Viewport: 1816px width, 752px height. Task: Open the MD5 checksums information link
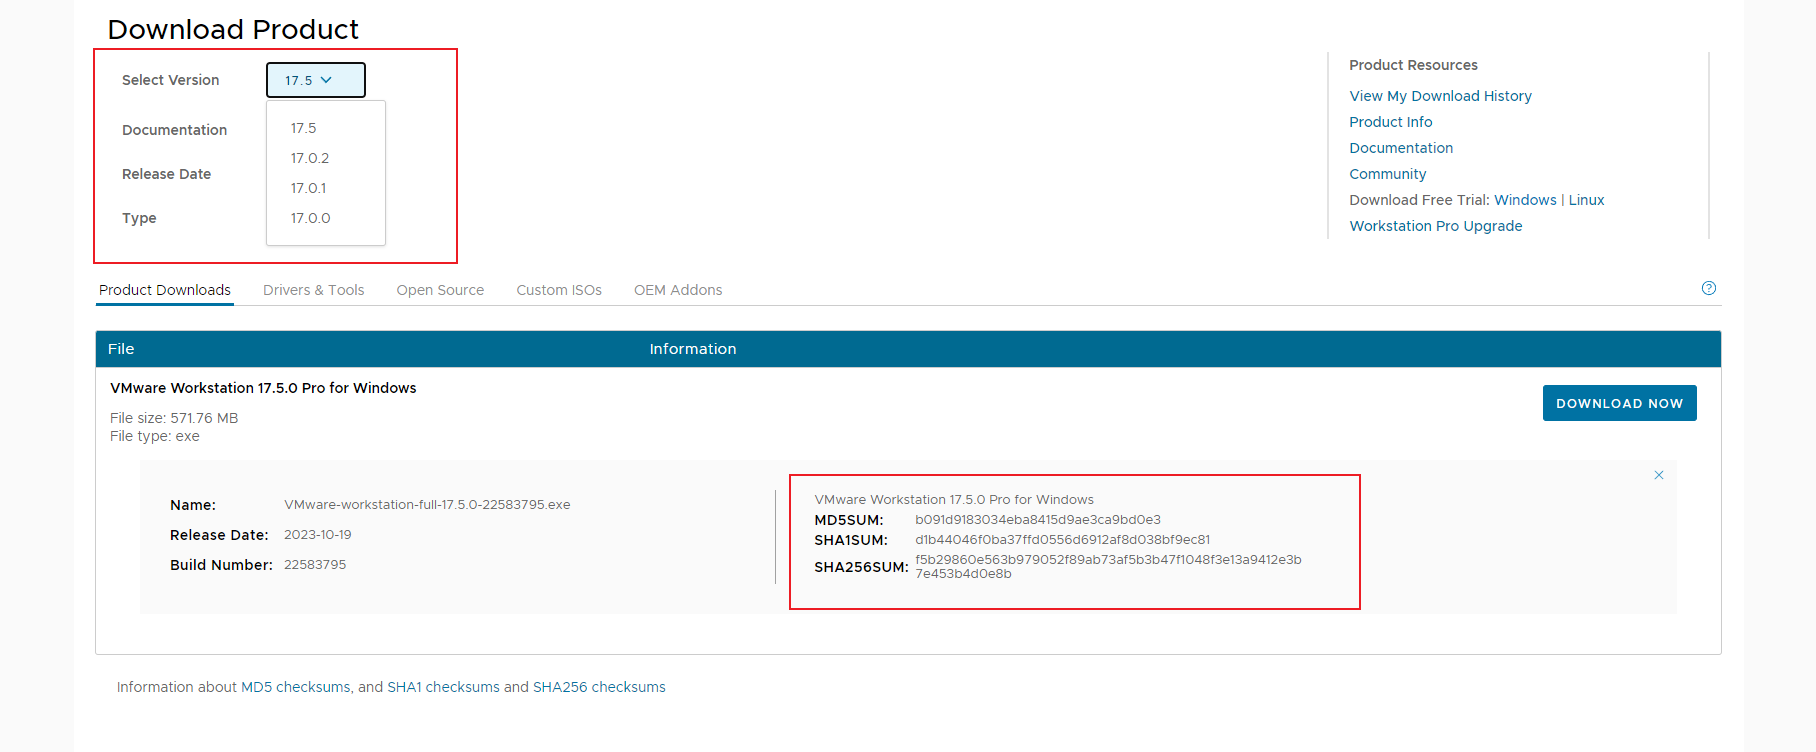click(296, 687)
